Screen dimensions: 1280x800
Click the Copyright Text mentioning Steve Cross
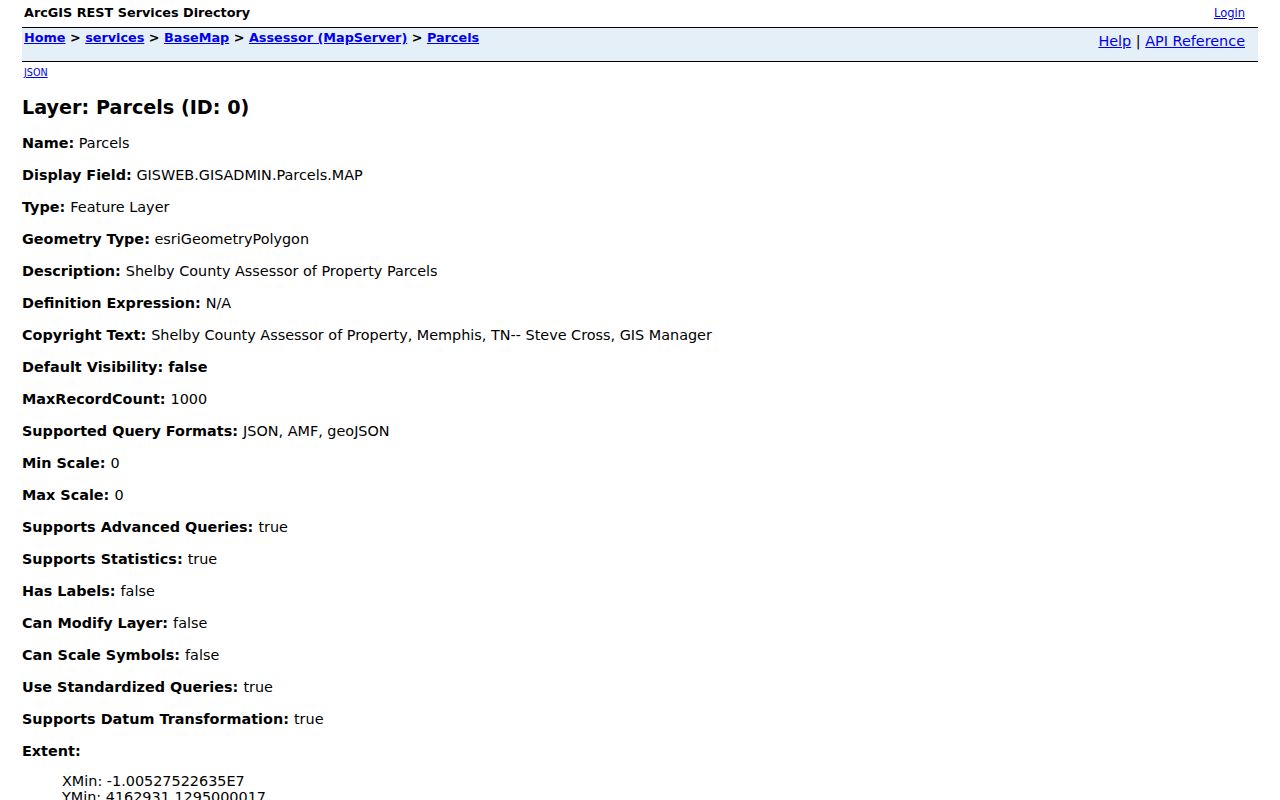point(432,335)
